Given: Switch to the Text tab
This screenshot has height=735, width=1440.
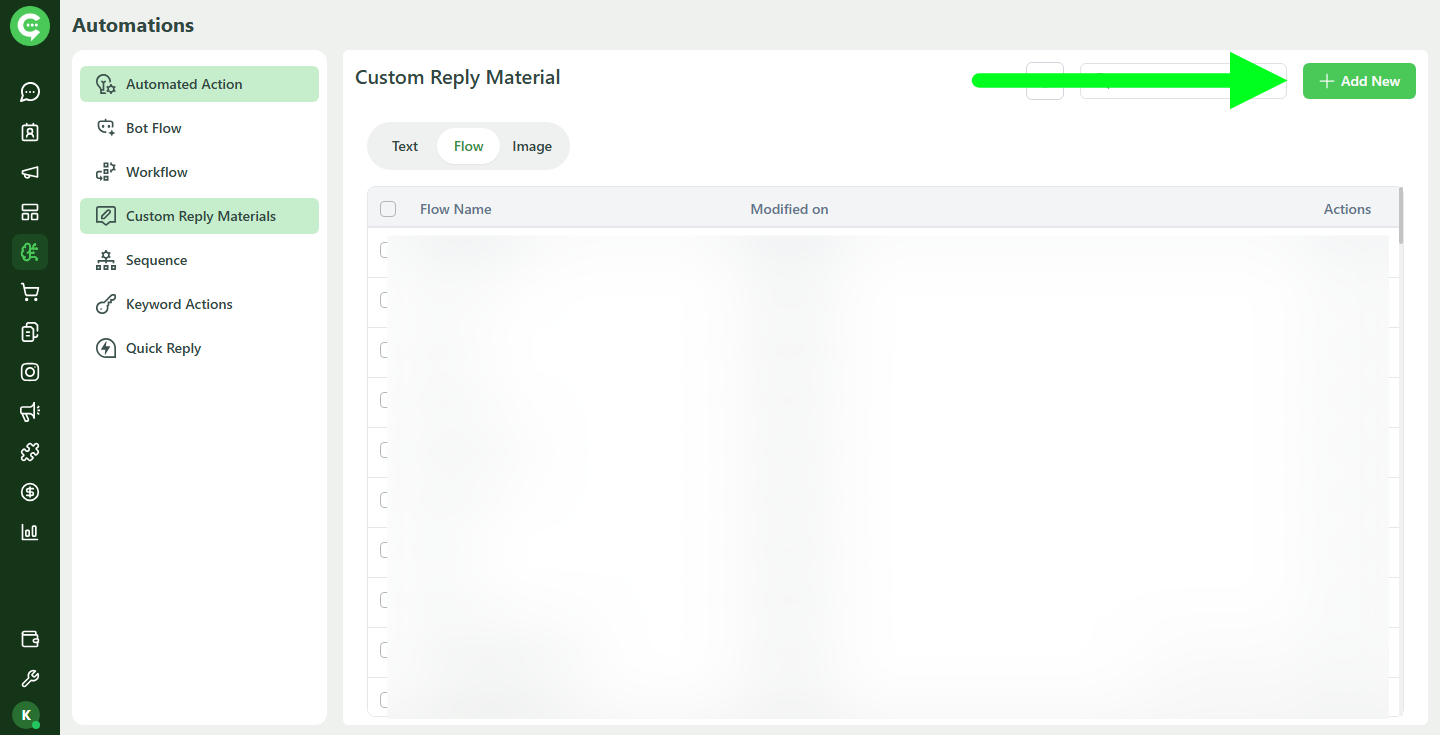Looking at the screenshot, I should pos(404,145).
